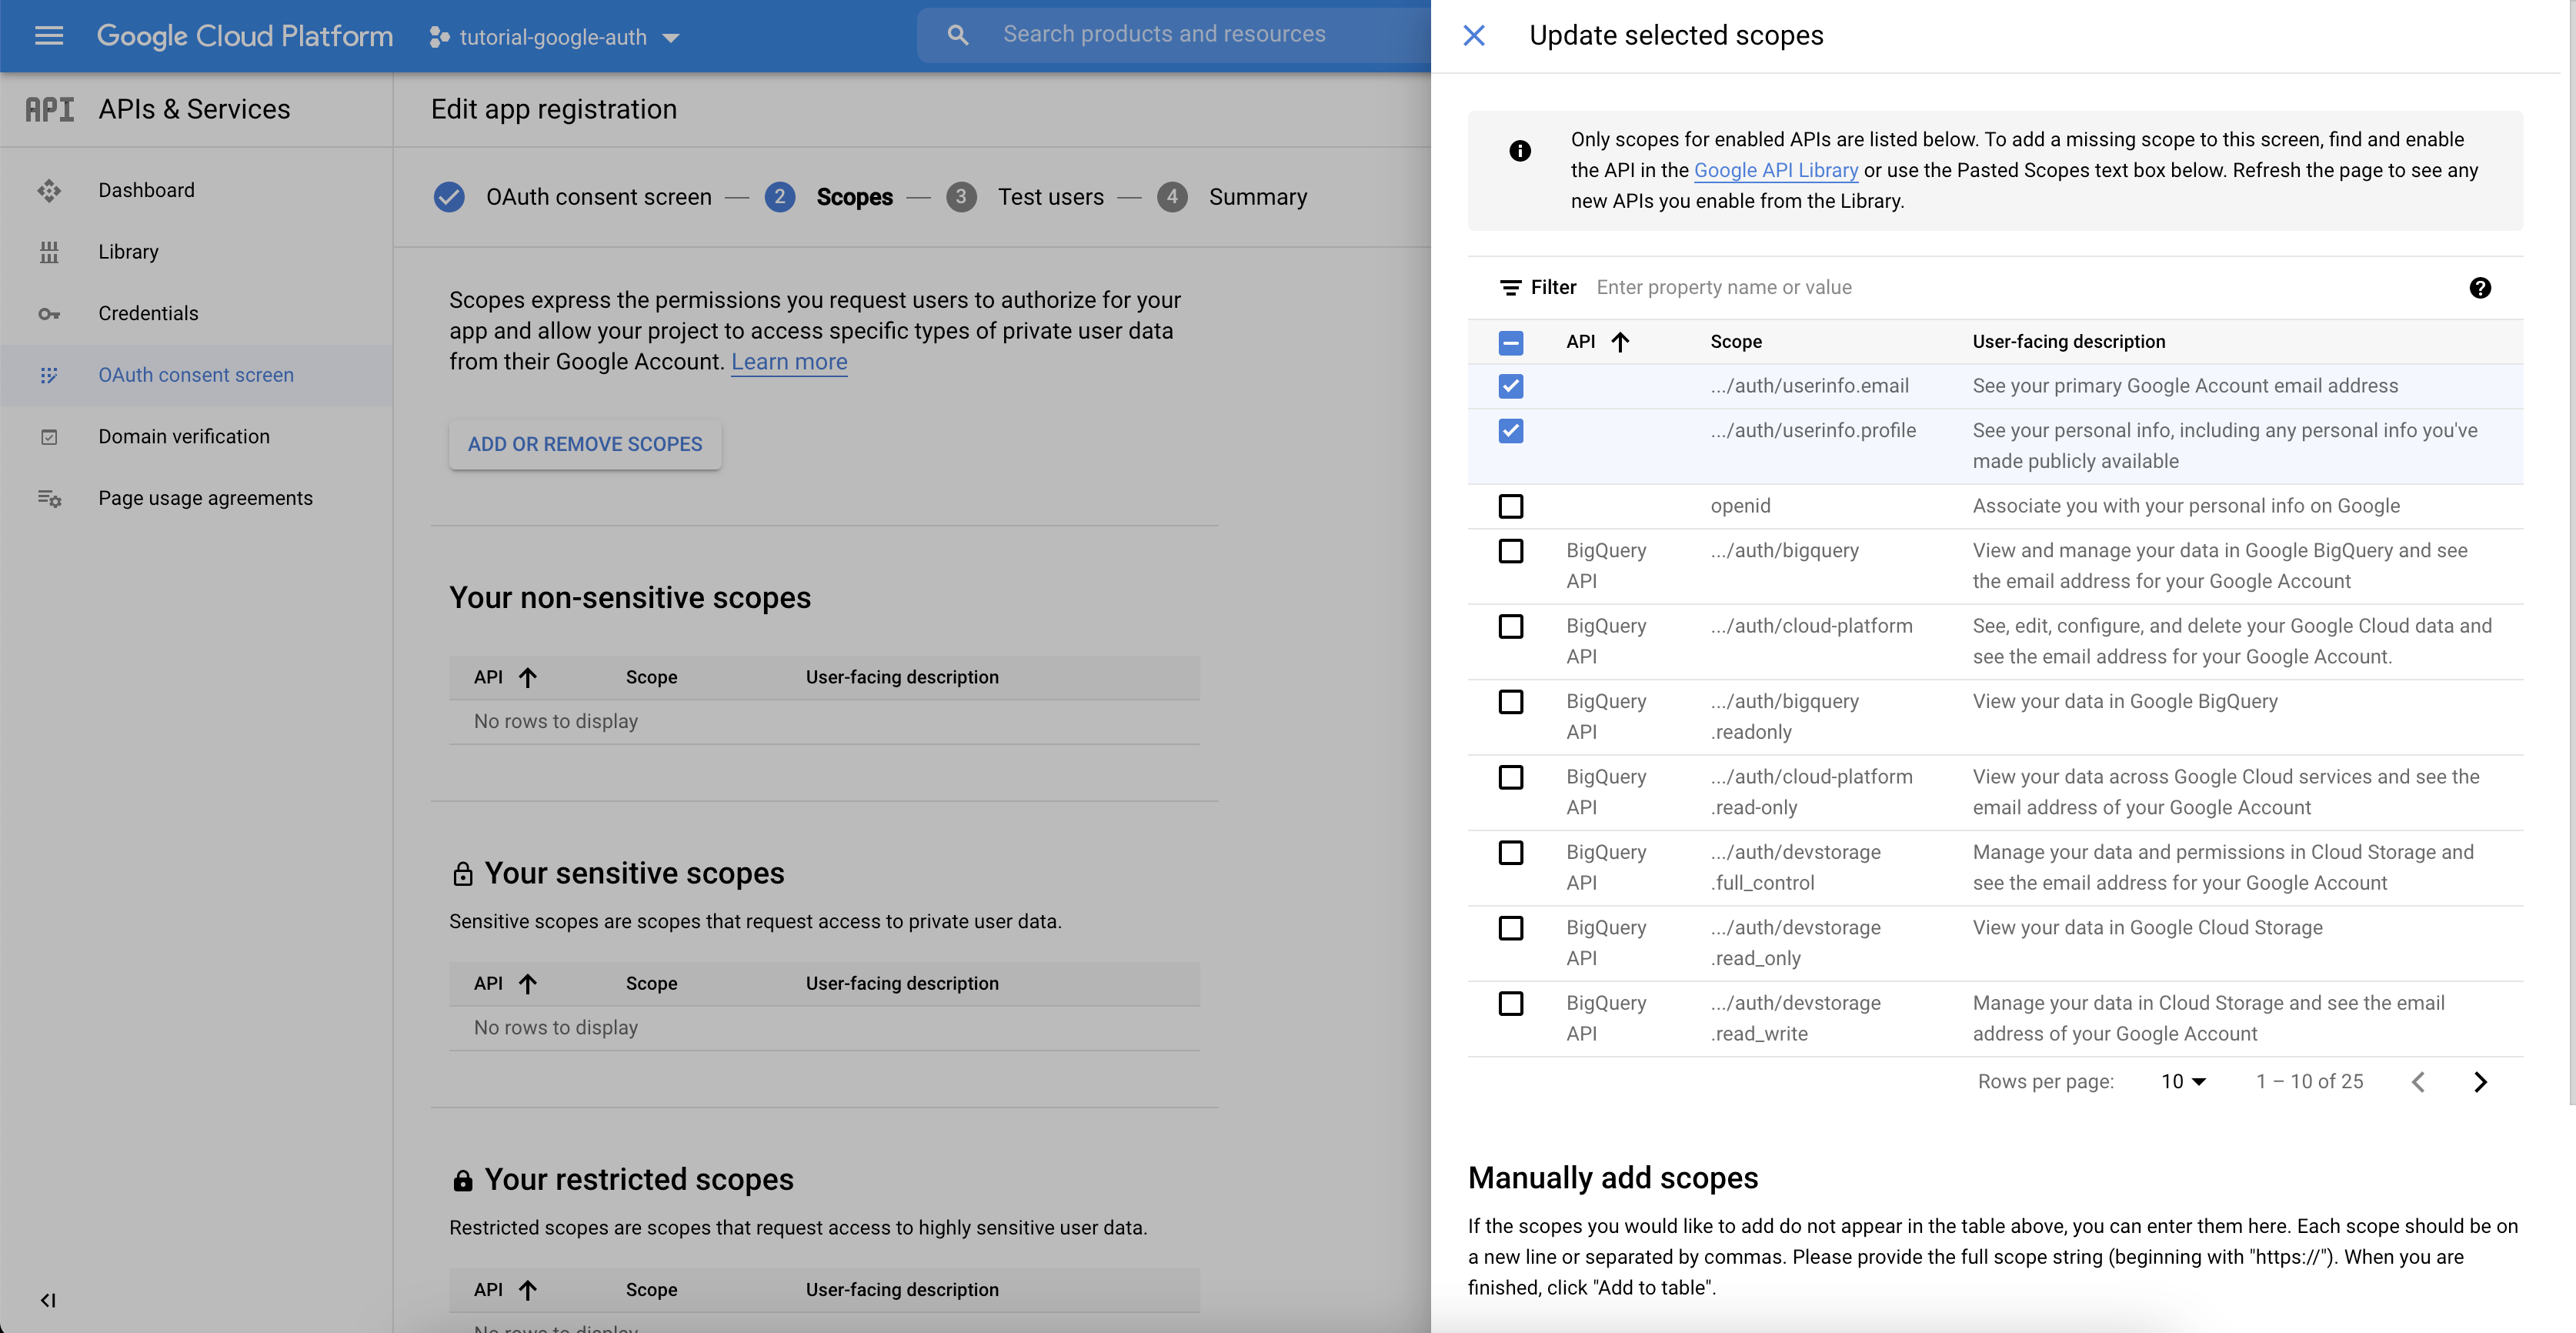
Task: Open Credentials in the sidebar
Action: click(148, 314)
